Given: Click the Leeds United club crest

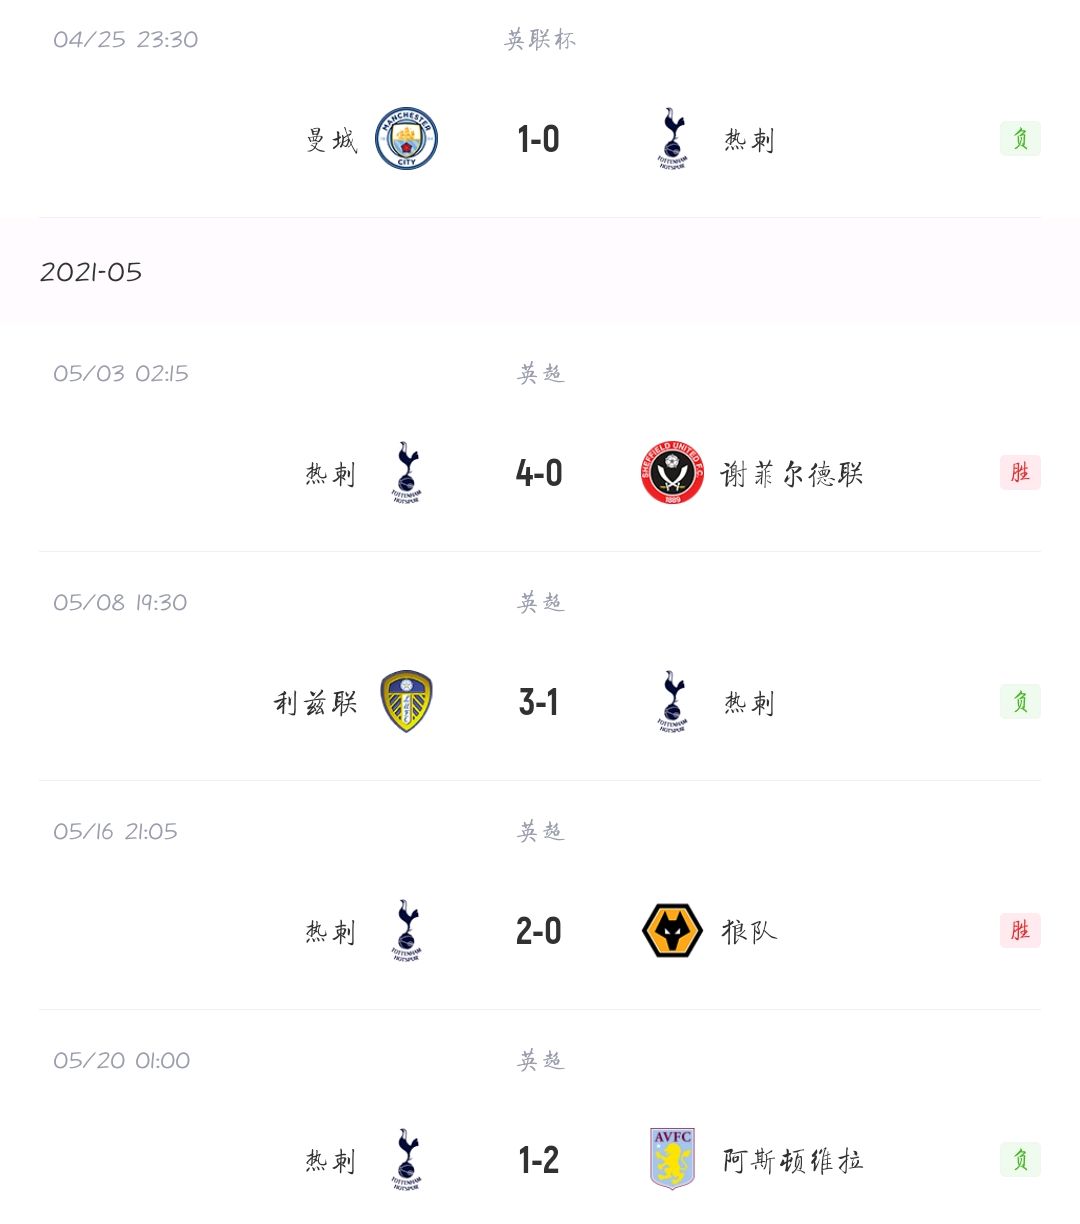Looking at the screenshot, I should click(406, 702).
